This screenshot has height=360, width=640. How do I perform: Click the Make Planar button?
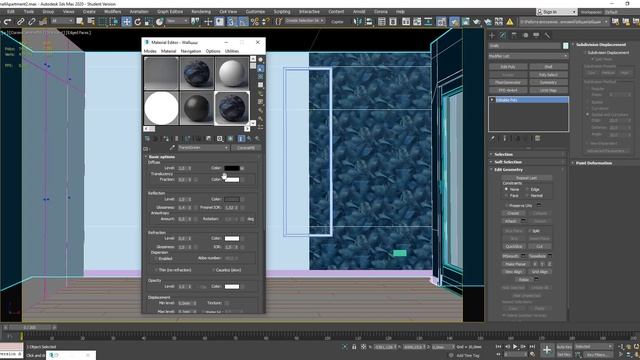(515, 264)
